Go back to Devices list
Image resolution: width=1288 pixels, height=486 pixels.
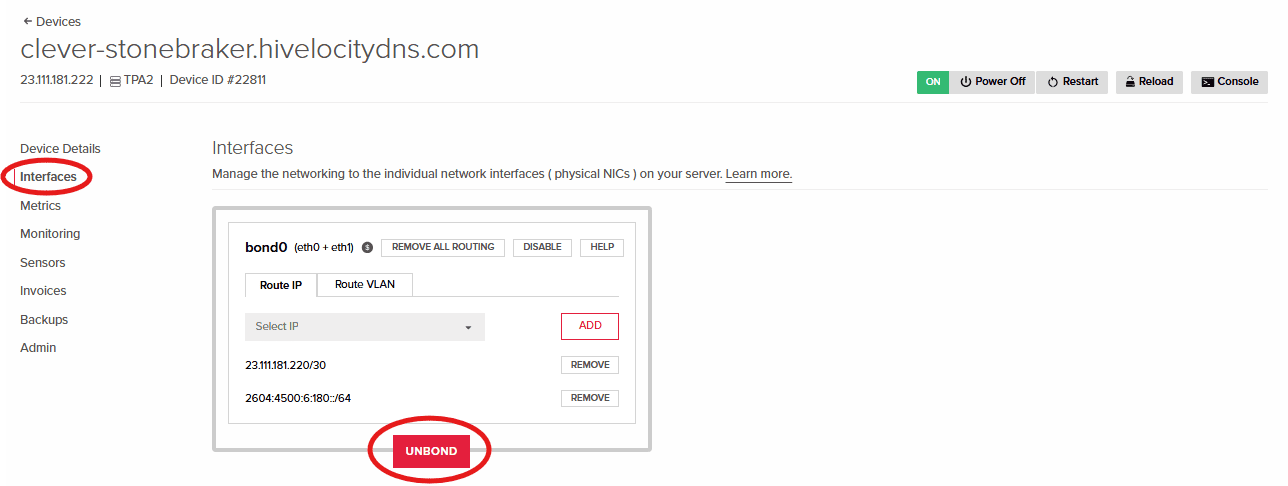coord(51,21)
